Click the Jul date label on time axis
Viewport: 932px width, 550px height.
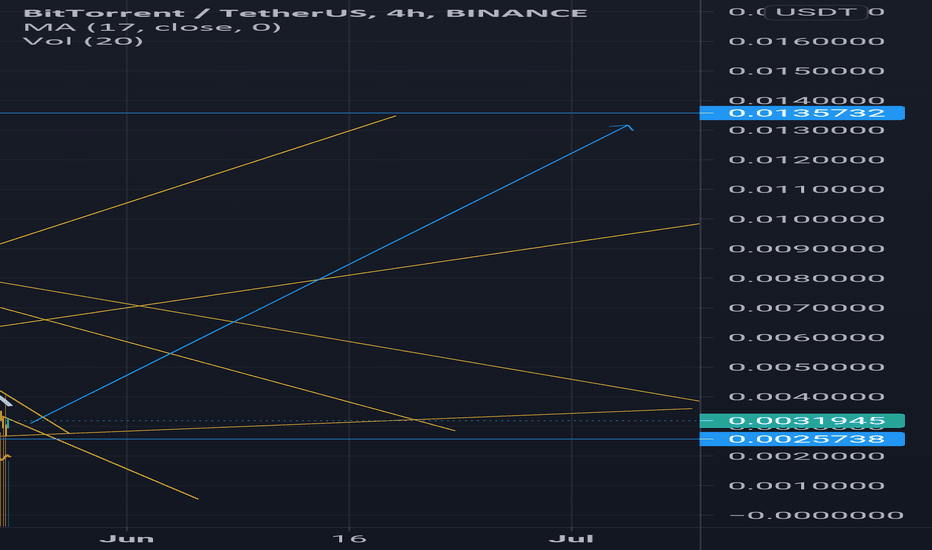pos(571,539)
